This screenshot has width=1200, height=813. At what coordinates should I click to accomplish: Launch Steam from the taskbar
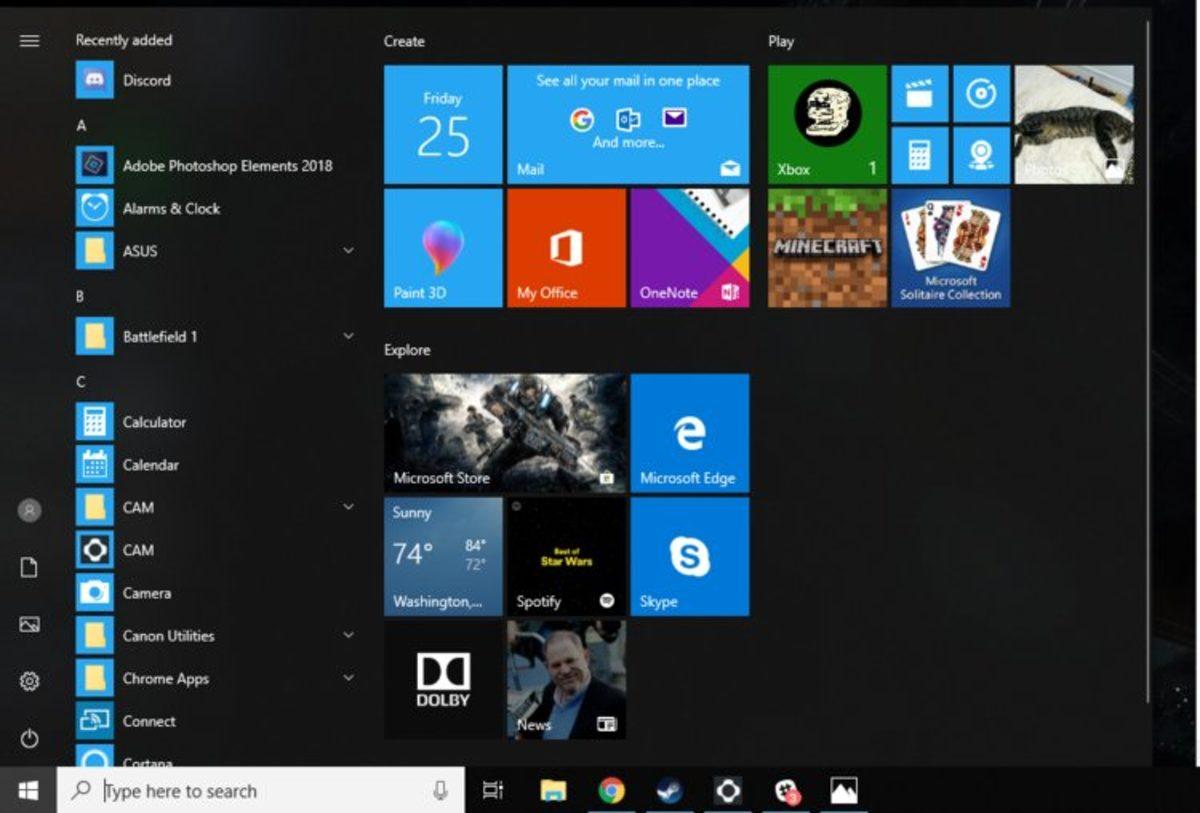point(669,790)
